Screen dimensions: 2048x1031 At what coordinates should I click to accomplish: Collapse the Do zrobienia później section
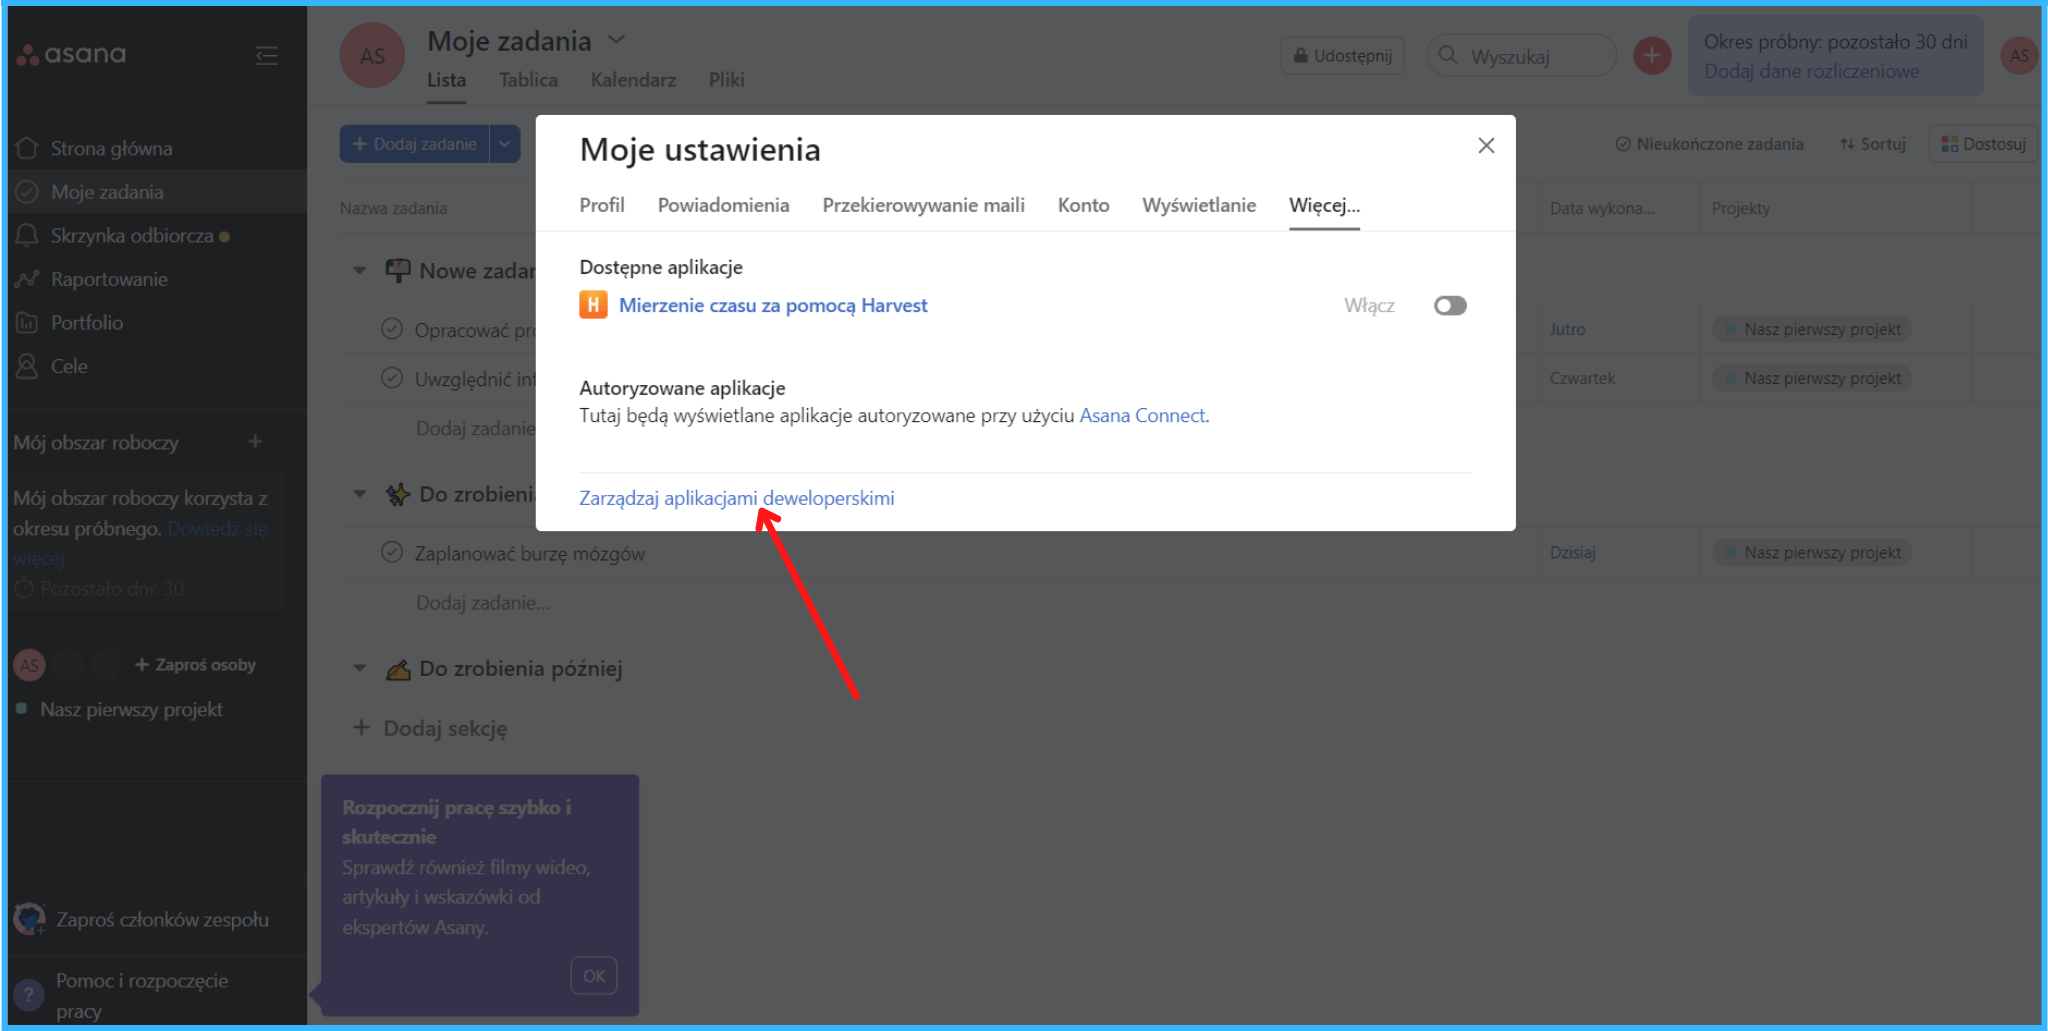coord(360,668)
